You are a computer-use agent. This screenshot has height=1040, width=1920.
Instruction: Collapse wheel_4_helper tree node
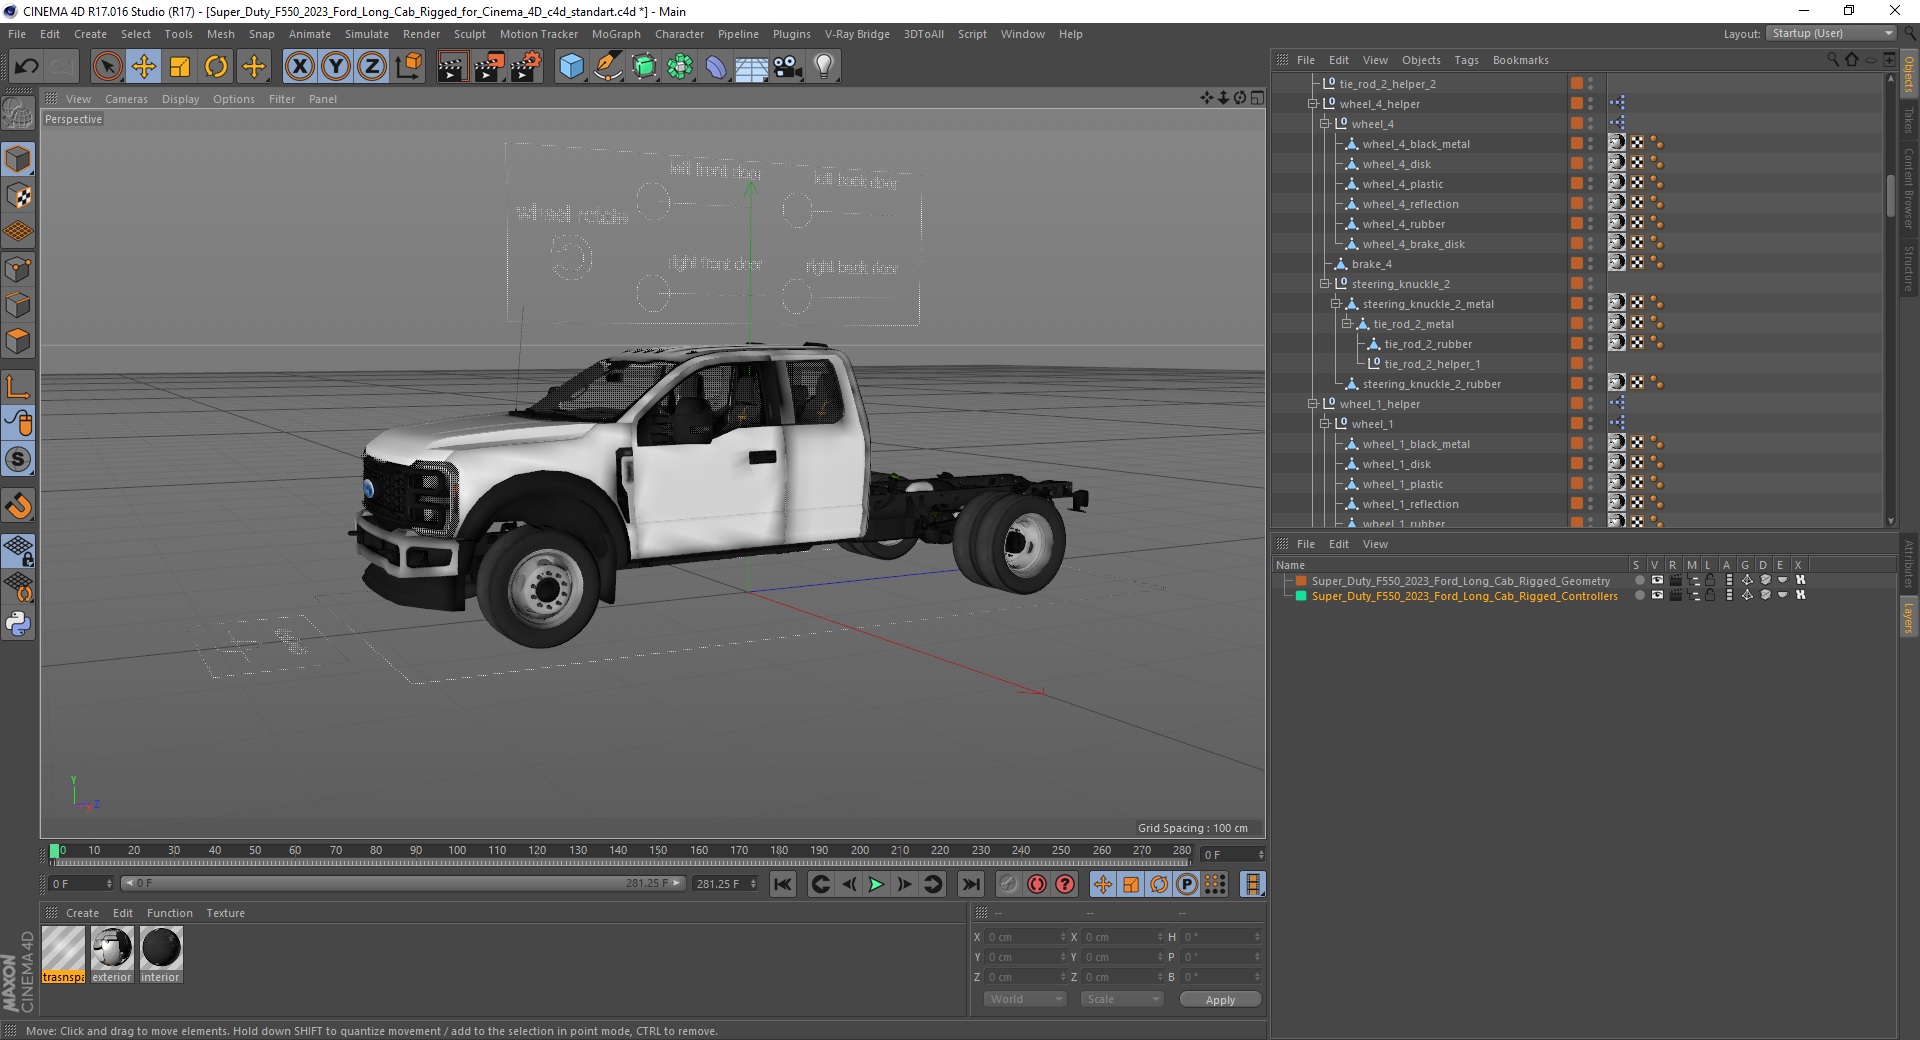[x=1313, y=104]
